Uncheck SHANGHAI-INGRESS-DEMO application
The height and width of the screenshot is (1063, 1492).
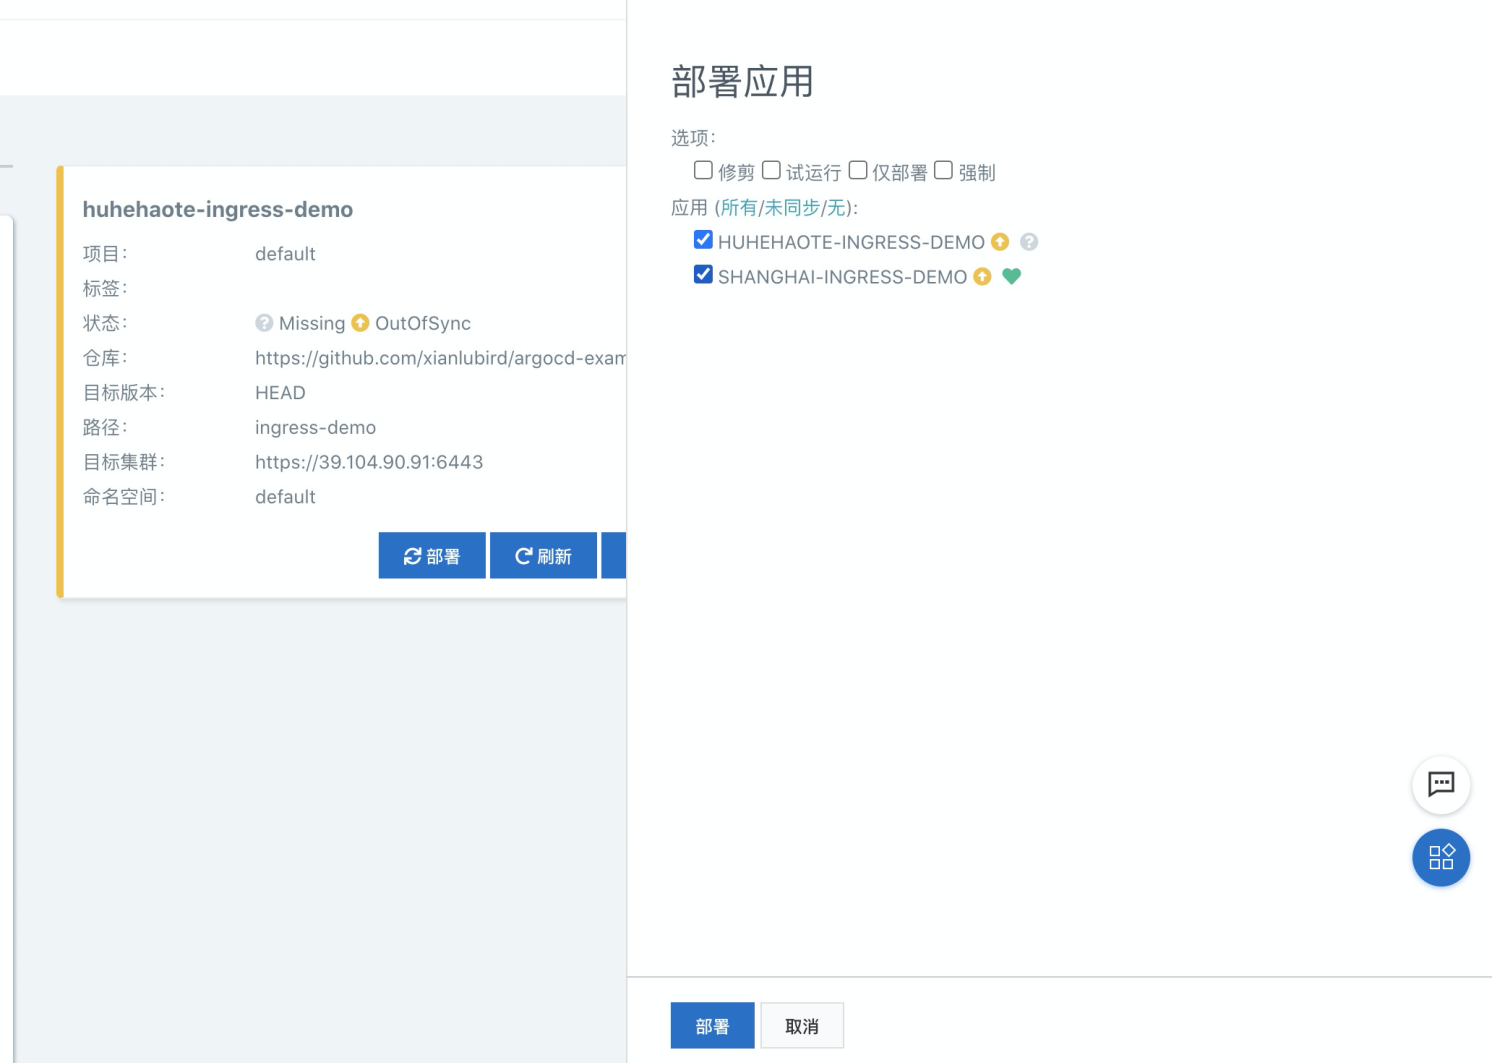703,275
